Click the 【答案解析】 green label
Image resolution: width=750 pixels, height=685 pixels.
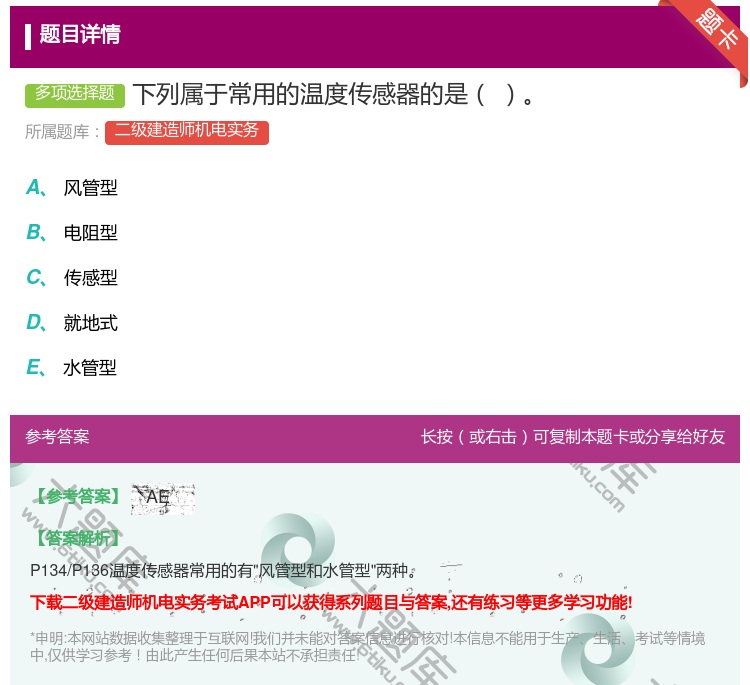point(78,539)
